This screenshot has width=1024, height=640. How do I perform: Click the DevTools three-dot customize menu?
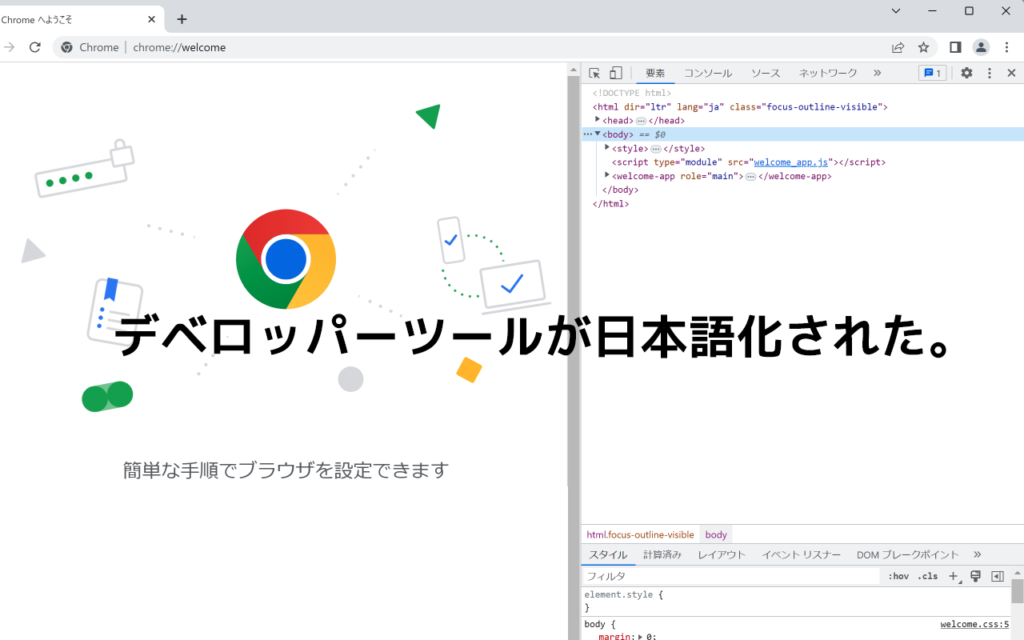coord(989,73)
